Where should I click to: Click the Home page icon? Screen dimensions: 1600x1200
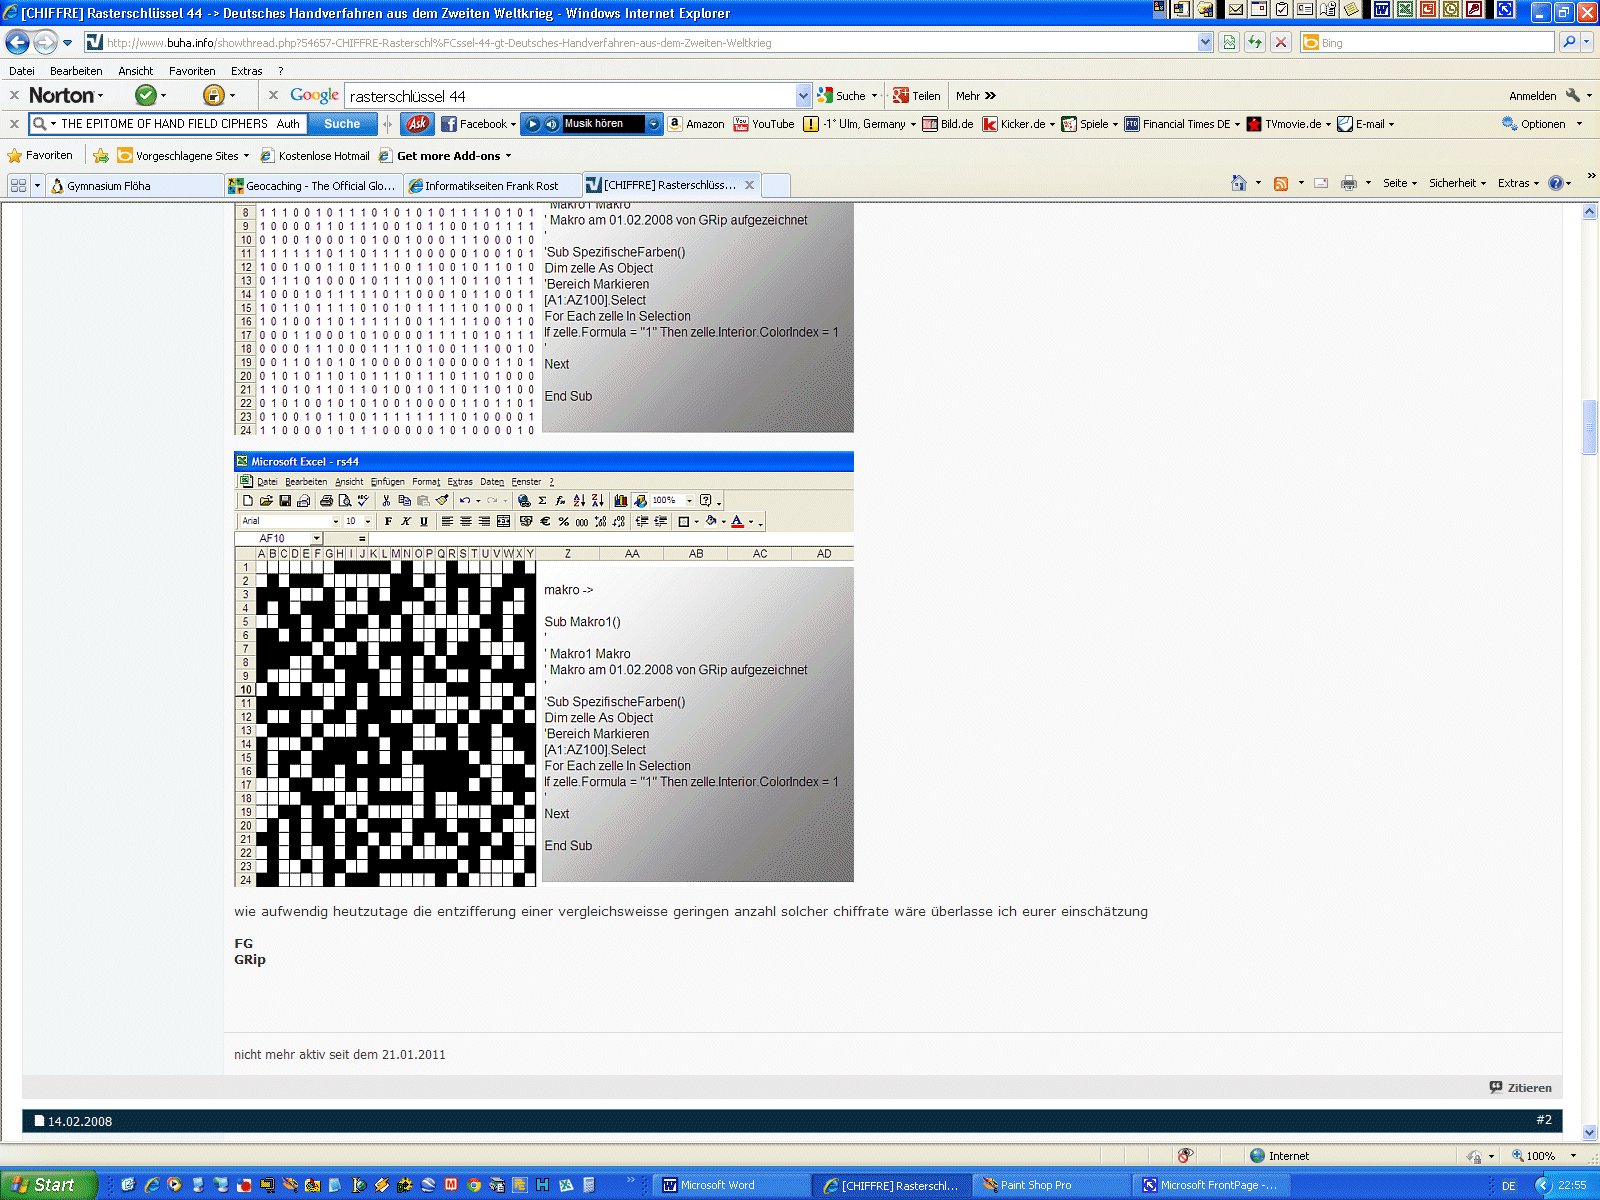pos(1239,183)
